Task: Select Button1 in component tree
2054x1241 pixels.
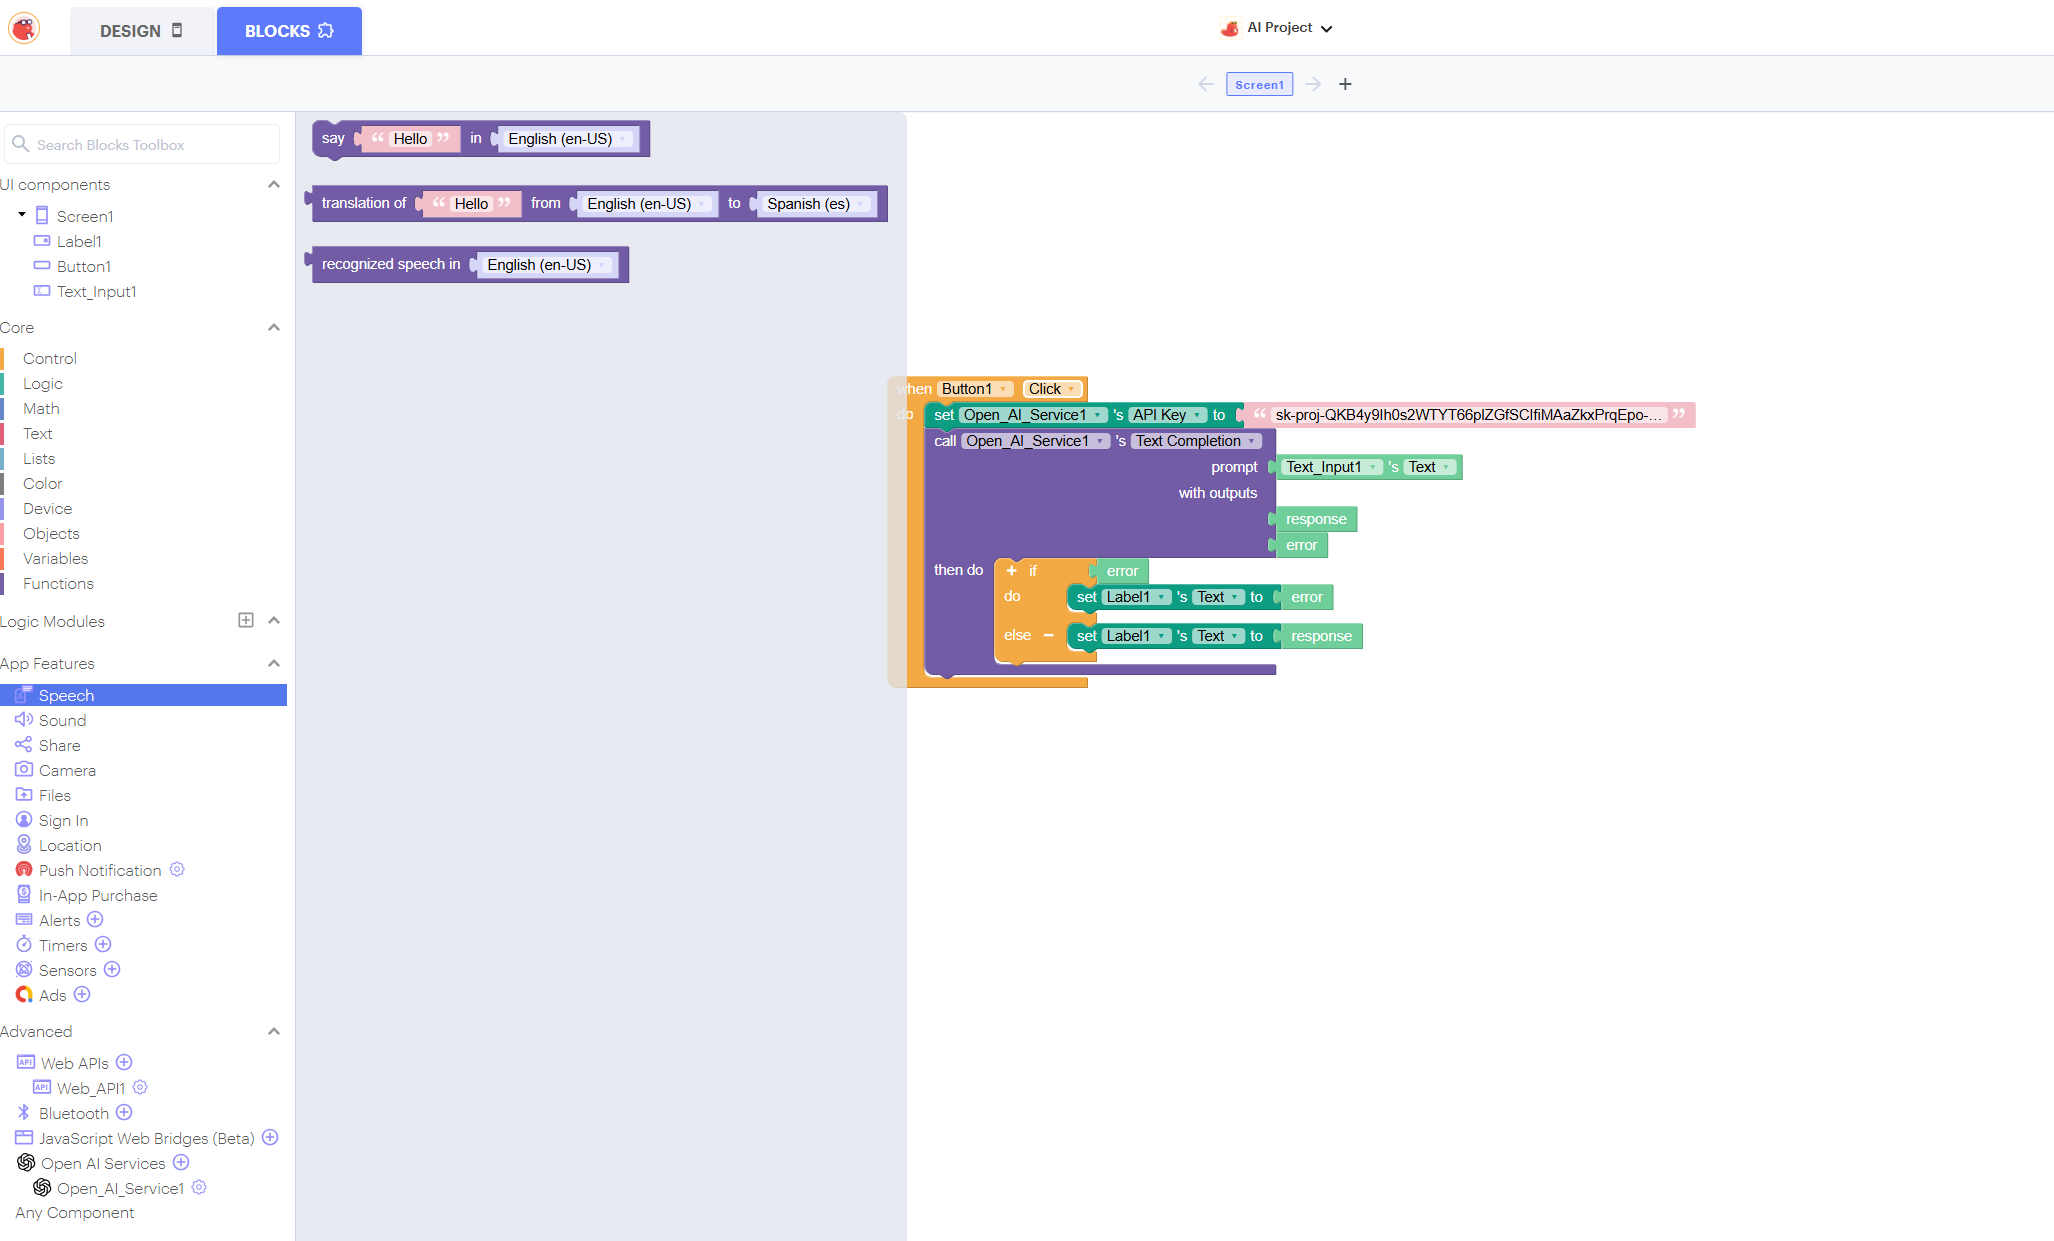Action: point(84,266)
